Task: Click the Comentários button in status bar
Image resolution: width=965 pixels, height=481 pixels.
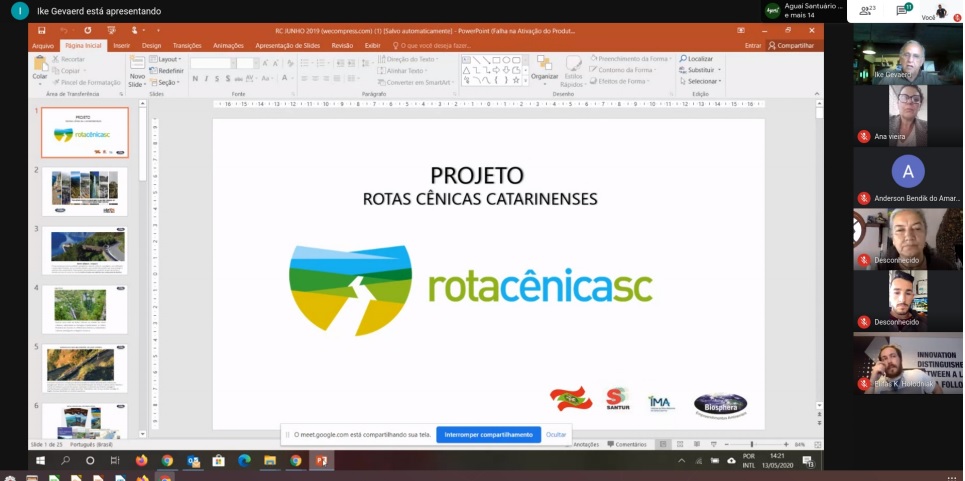Action: (627, 444)
